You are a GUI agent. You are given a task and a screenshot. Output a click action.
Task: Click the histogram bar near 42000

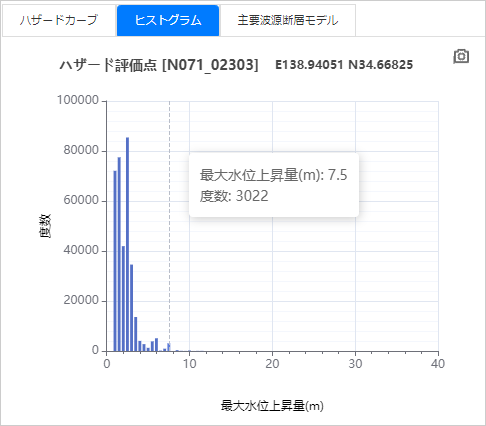click(123, 299)
